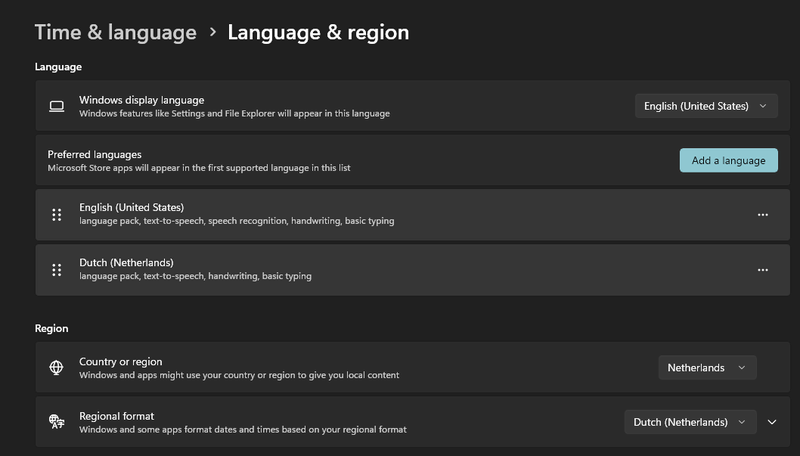Select the Dutch (Netherlands) language row

[x=400, y=270]
